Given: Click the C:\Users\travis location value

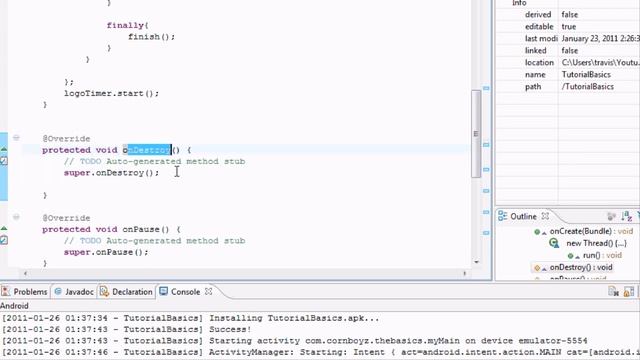Looking at the screenshot, I should click(600, 62).
